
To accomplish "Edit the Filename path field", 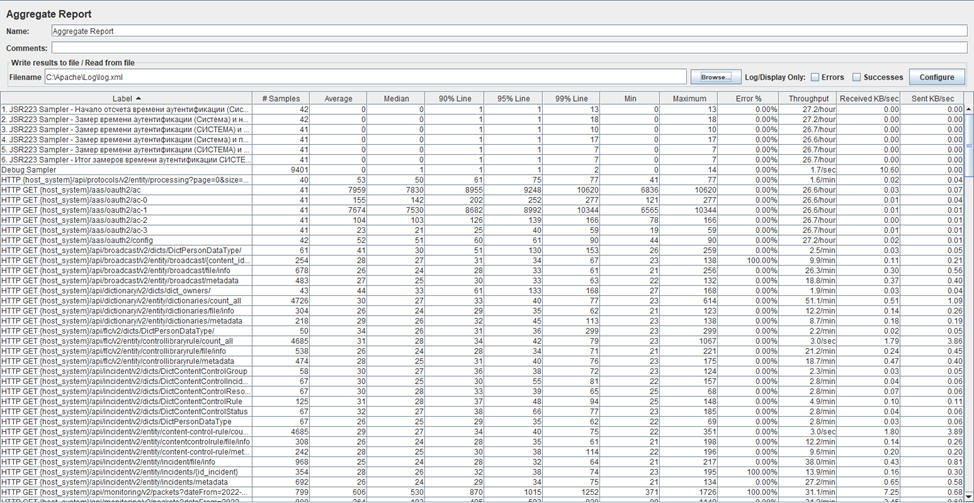I will [x=365, y=77].
